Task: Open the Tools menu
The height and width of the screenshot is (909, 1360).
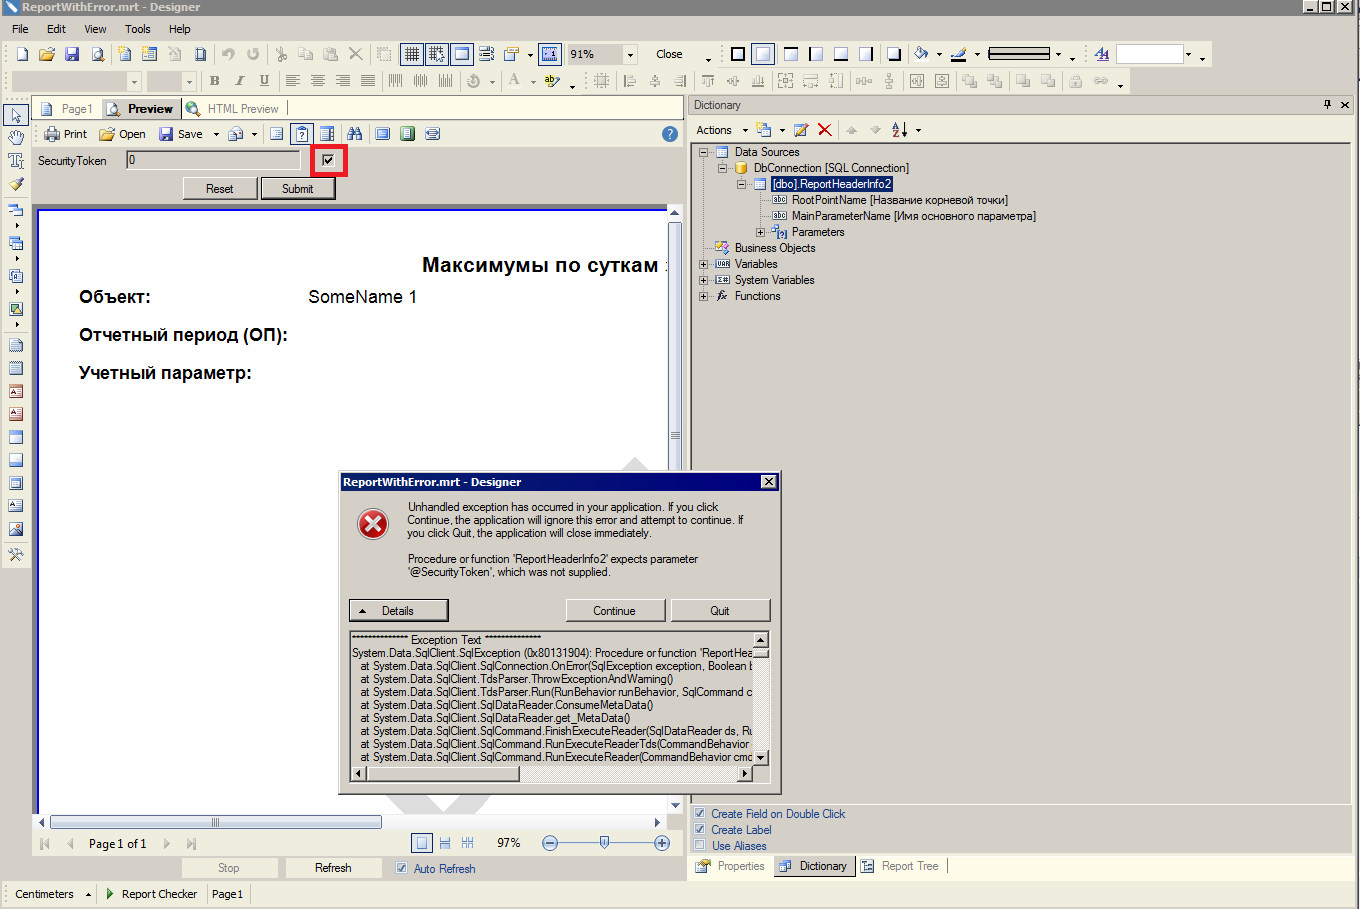Action: 138,29
